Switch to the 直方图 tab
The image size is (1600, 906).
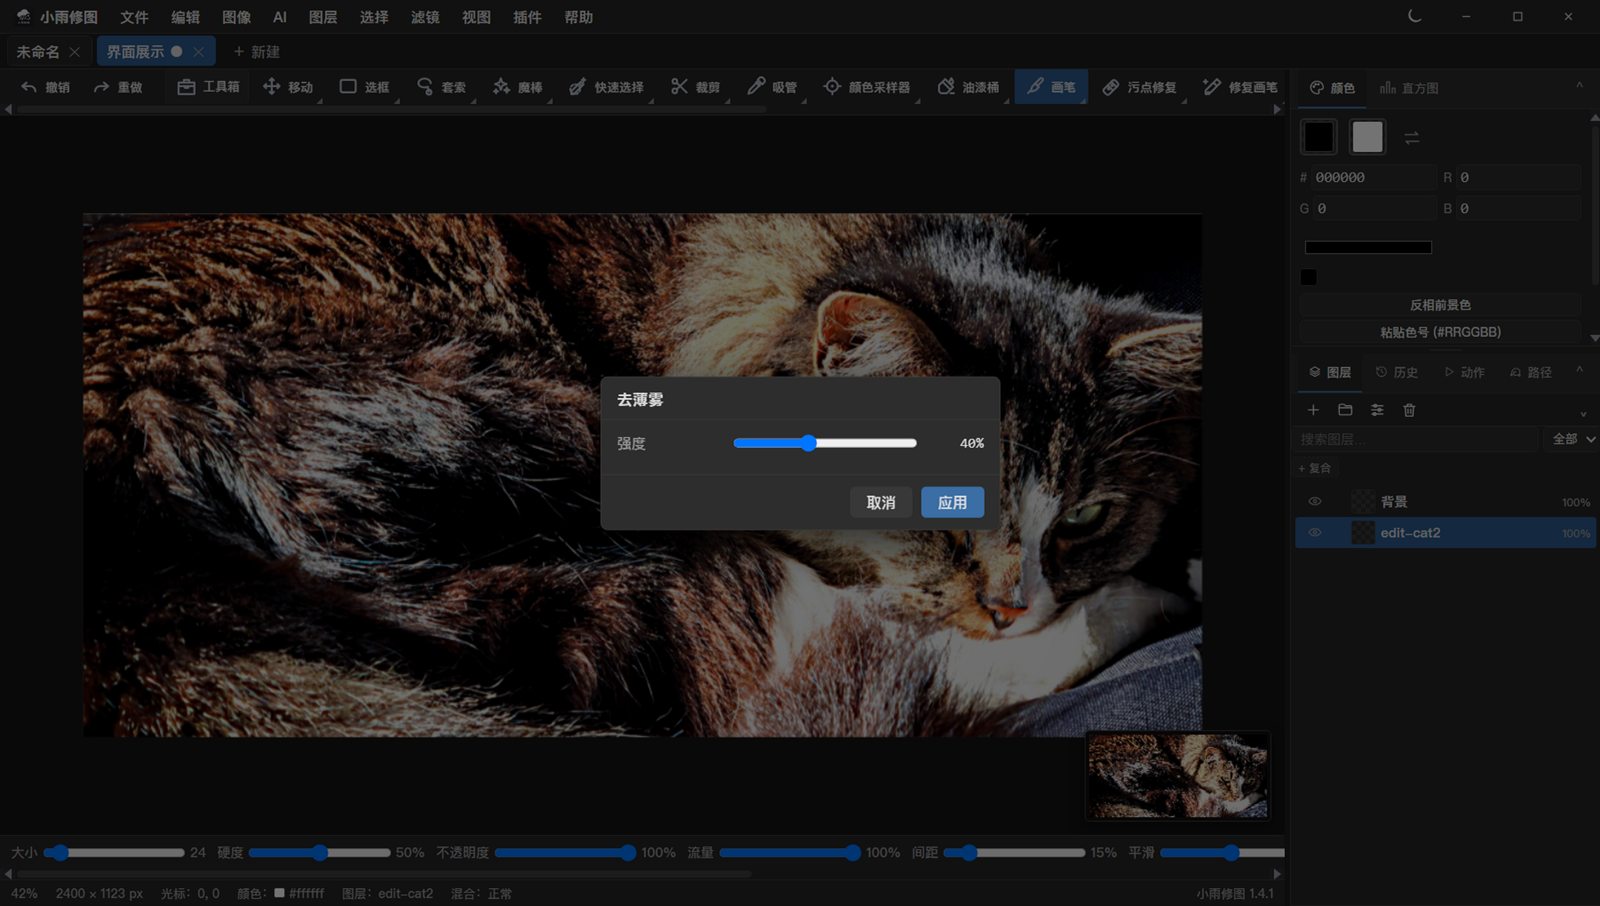coord(1410,88)
